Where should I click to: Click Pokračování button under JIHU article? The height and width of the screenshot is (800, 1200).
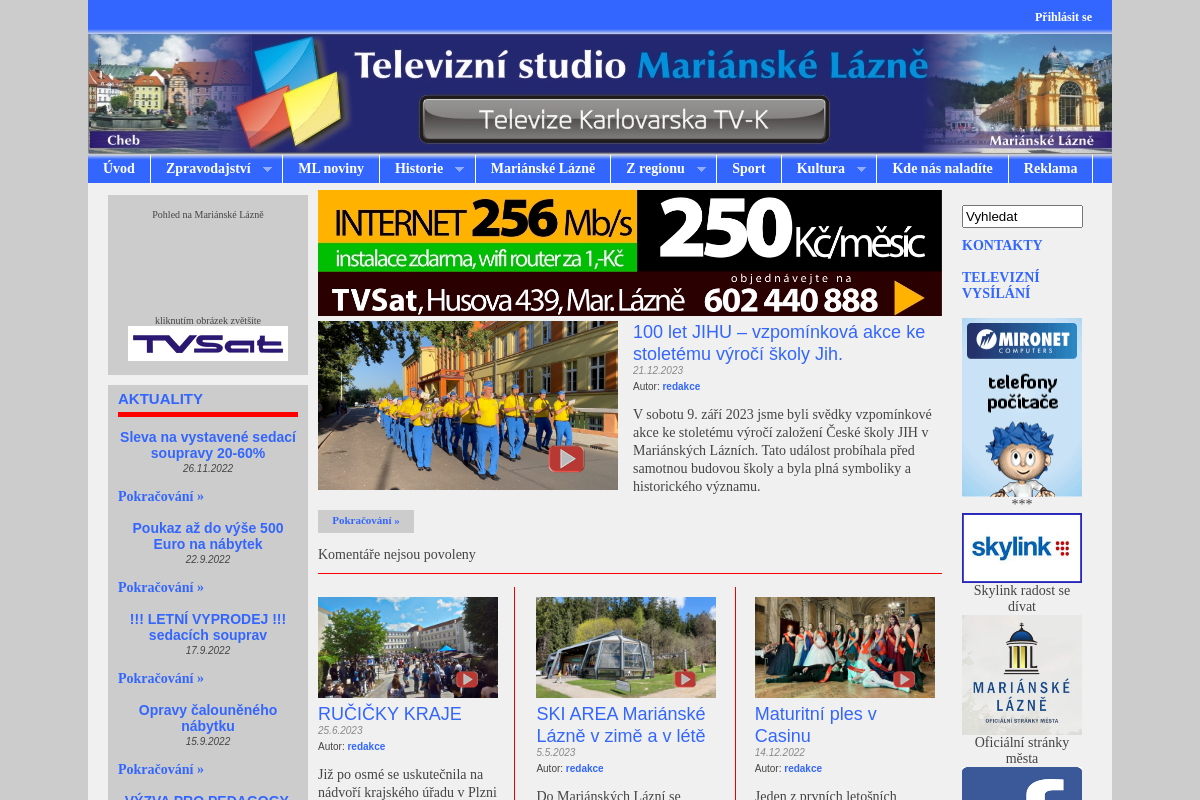[366, 521]
